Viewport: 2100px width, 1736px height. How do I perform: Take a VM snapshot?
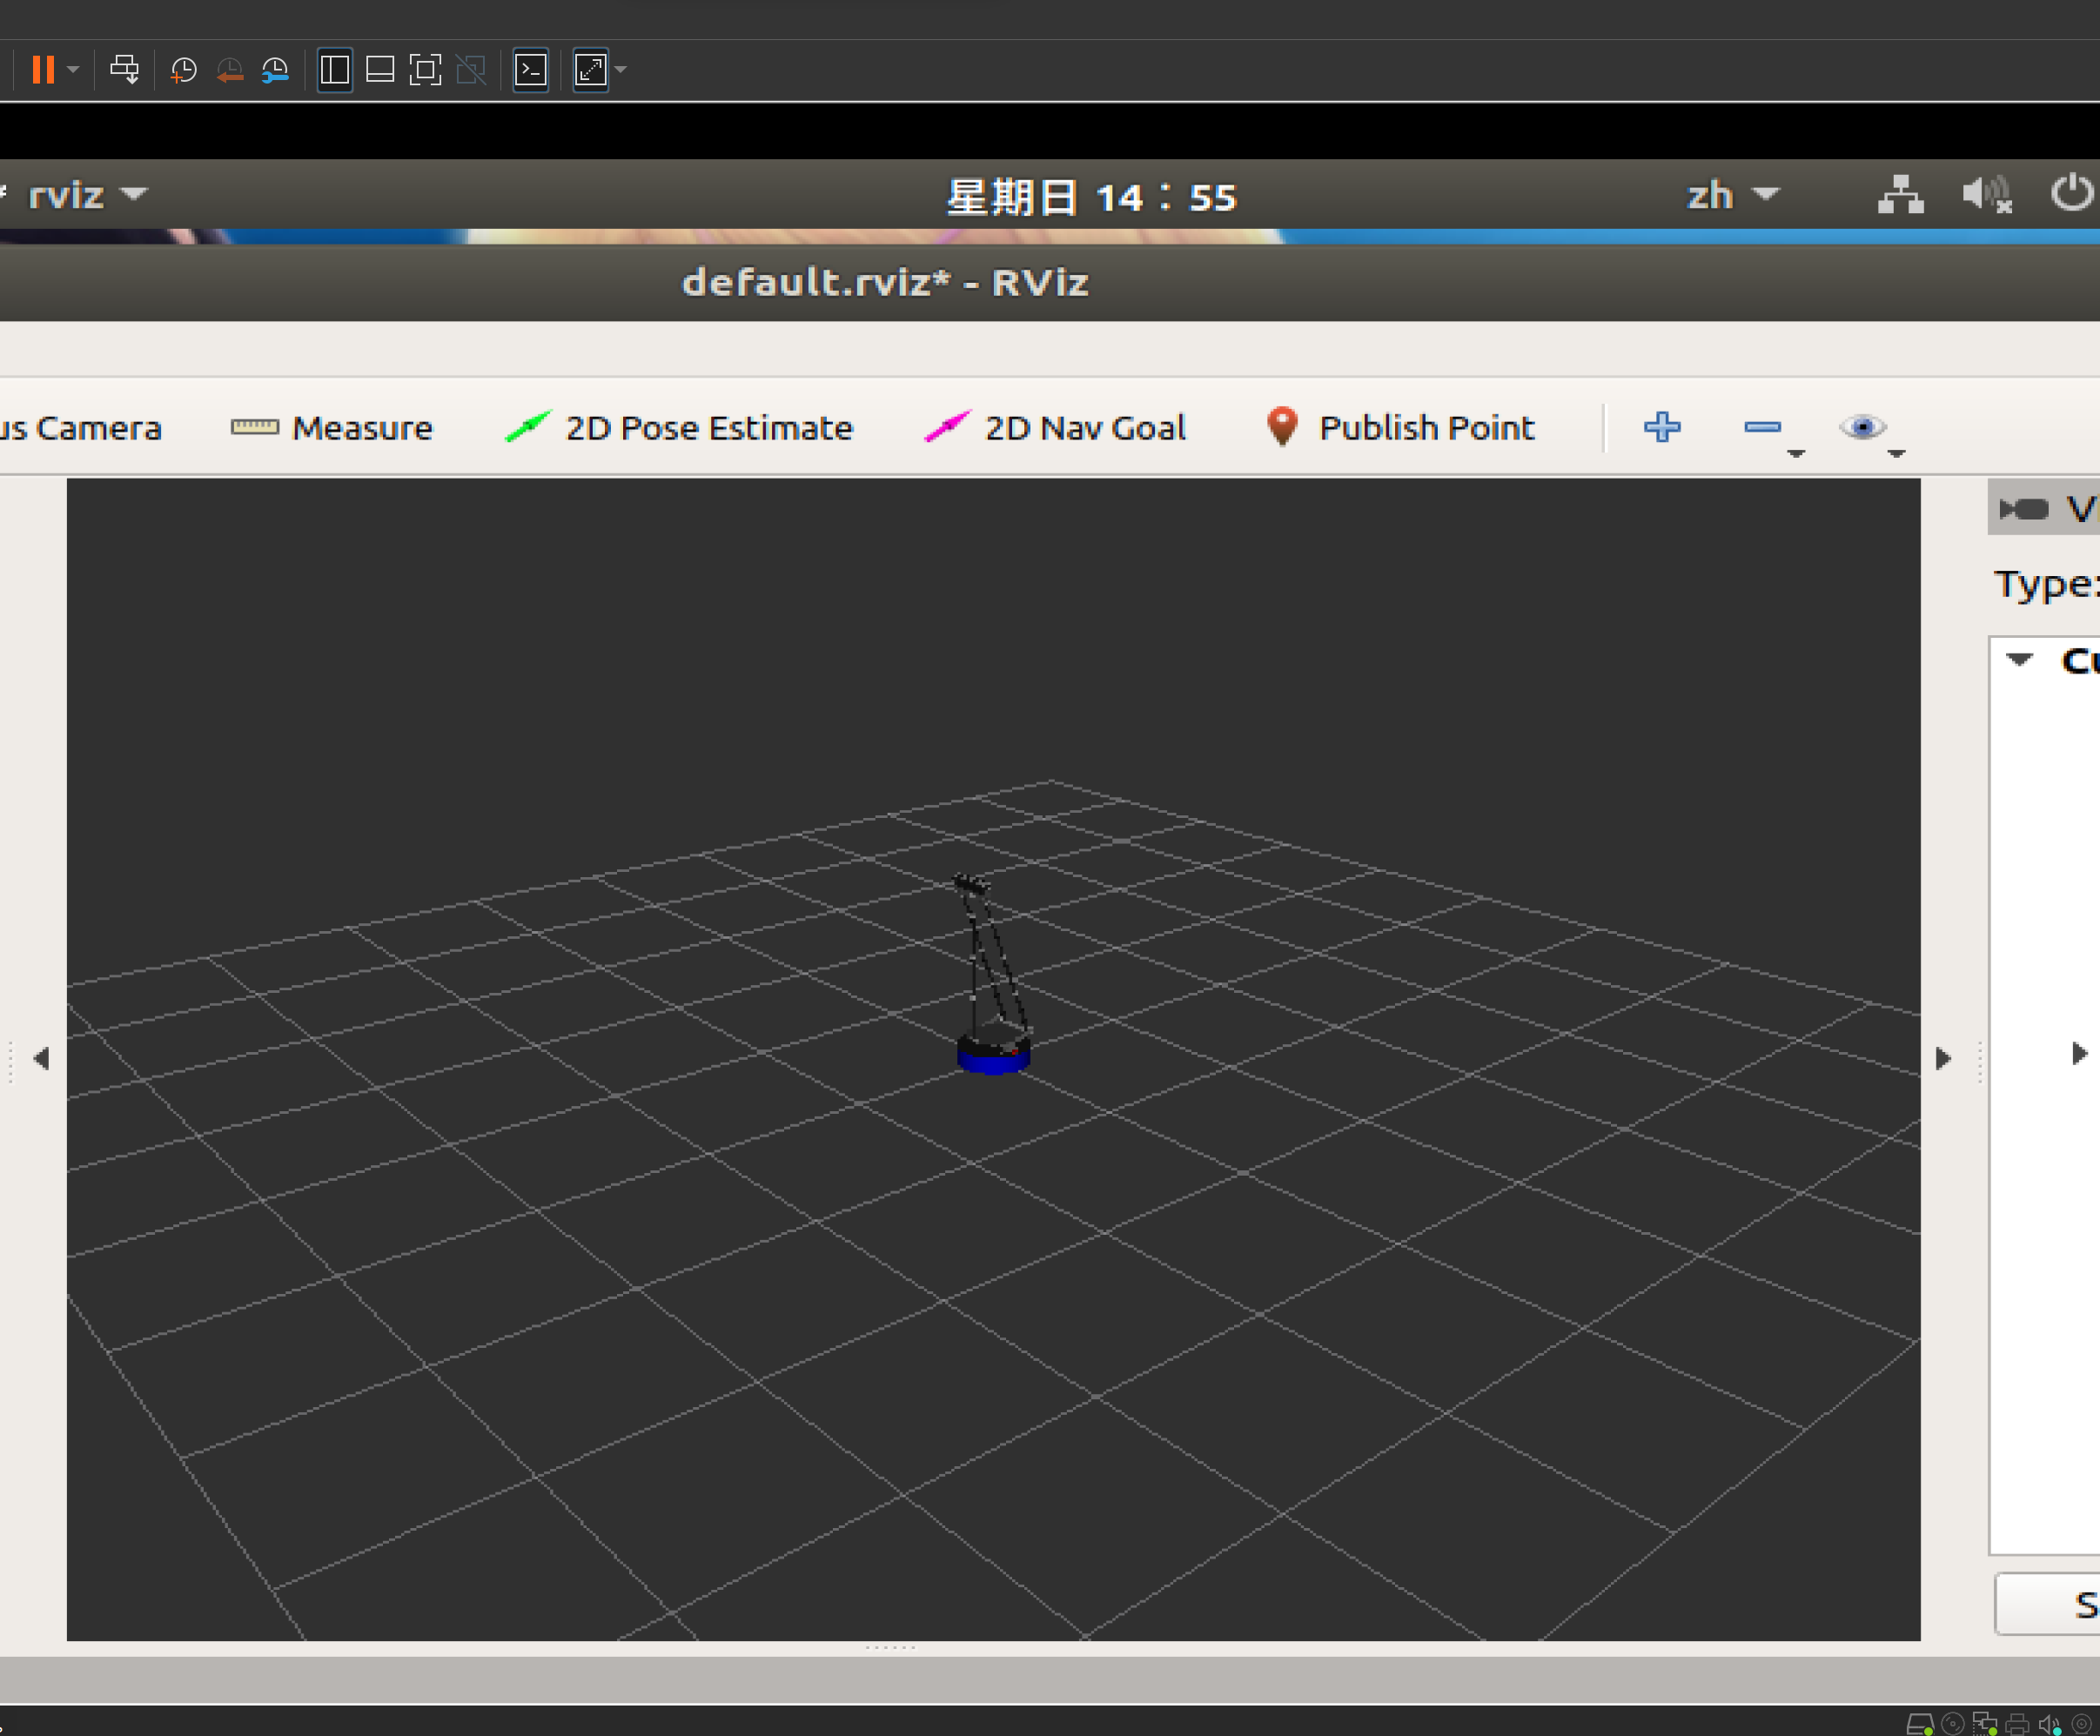tap(184, 69)
